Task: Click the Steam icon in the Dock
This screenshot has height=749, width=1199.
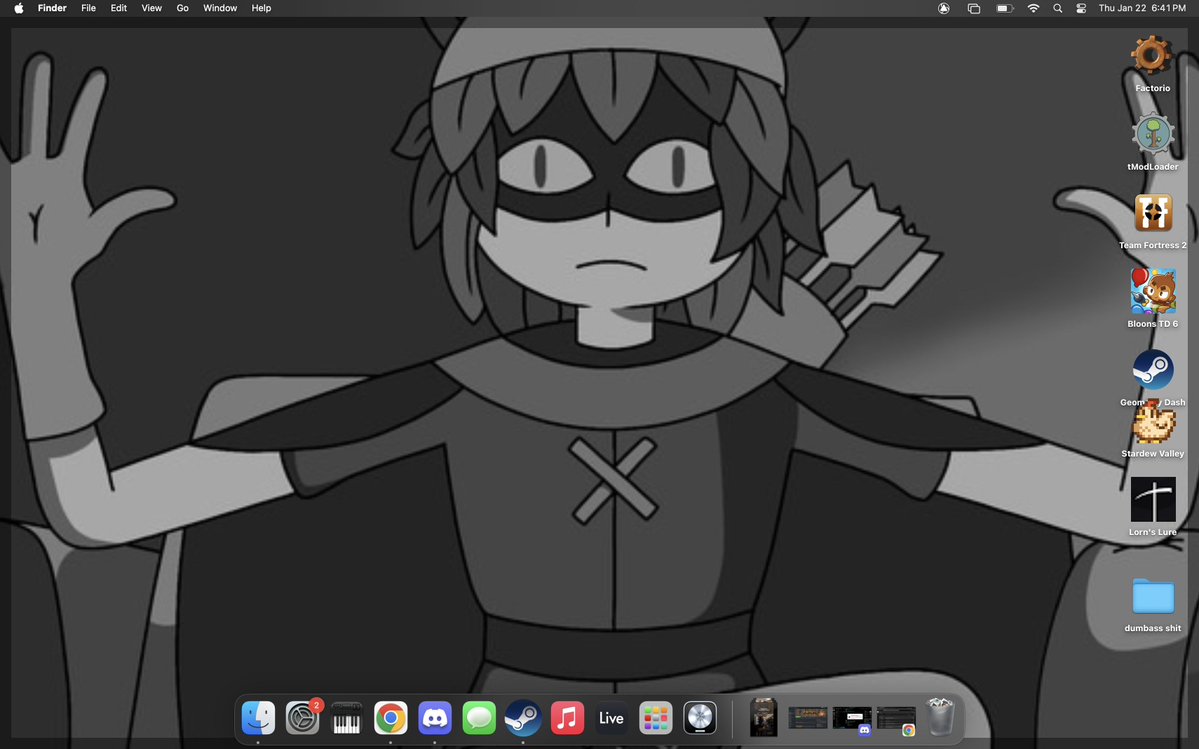Action: (523, 718)
